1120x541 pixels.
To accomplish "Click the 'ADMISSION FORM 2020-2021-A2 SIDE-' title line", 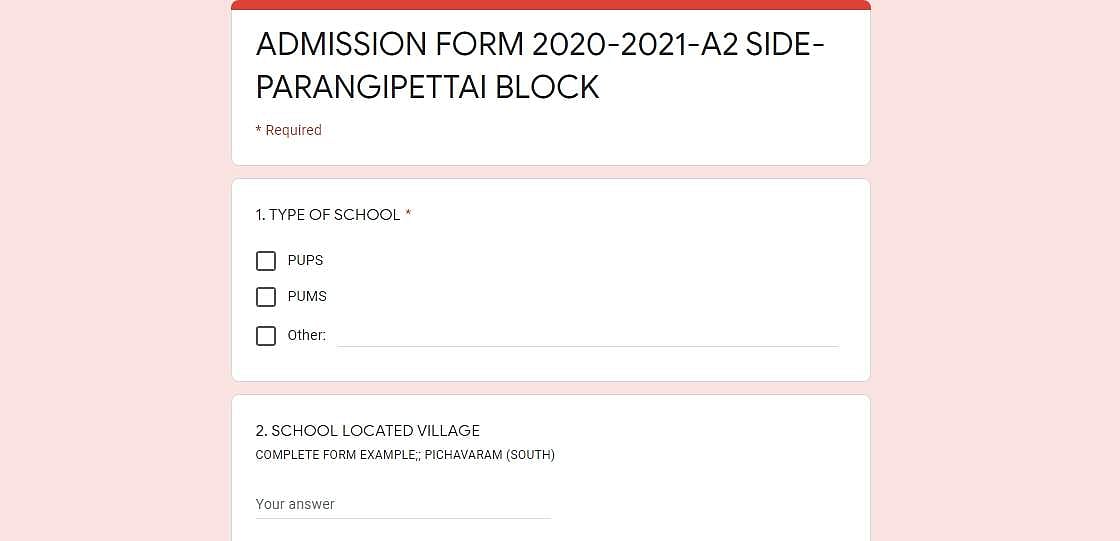I will tap(540, 45).
